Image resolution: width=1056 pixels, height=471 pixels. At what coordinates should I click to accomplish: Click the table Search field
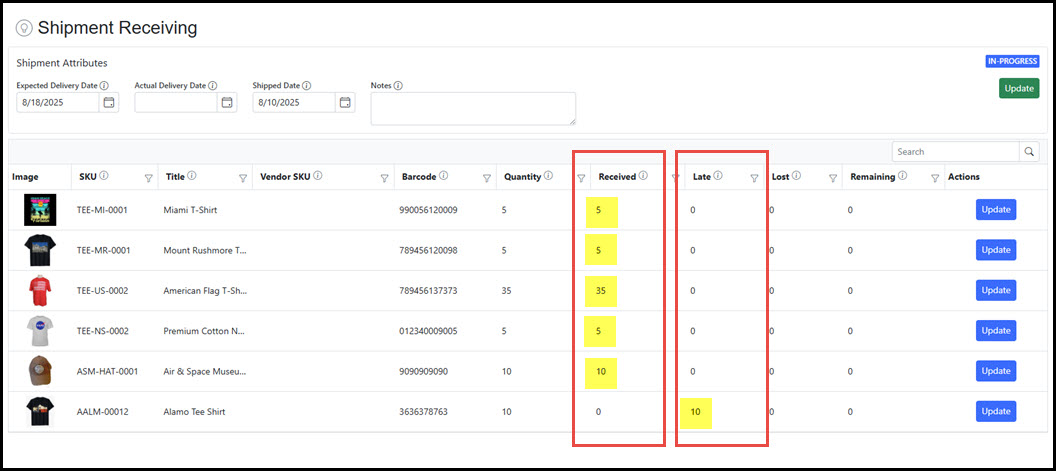(955, 152)
